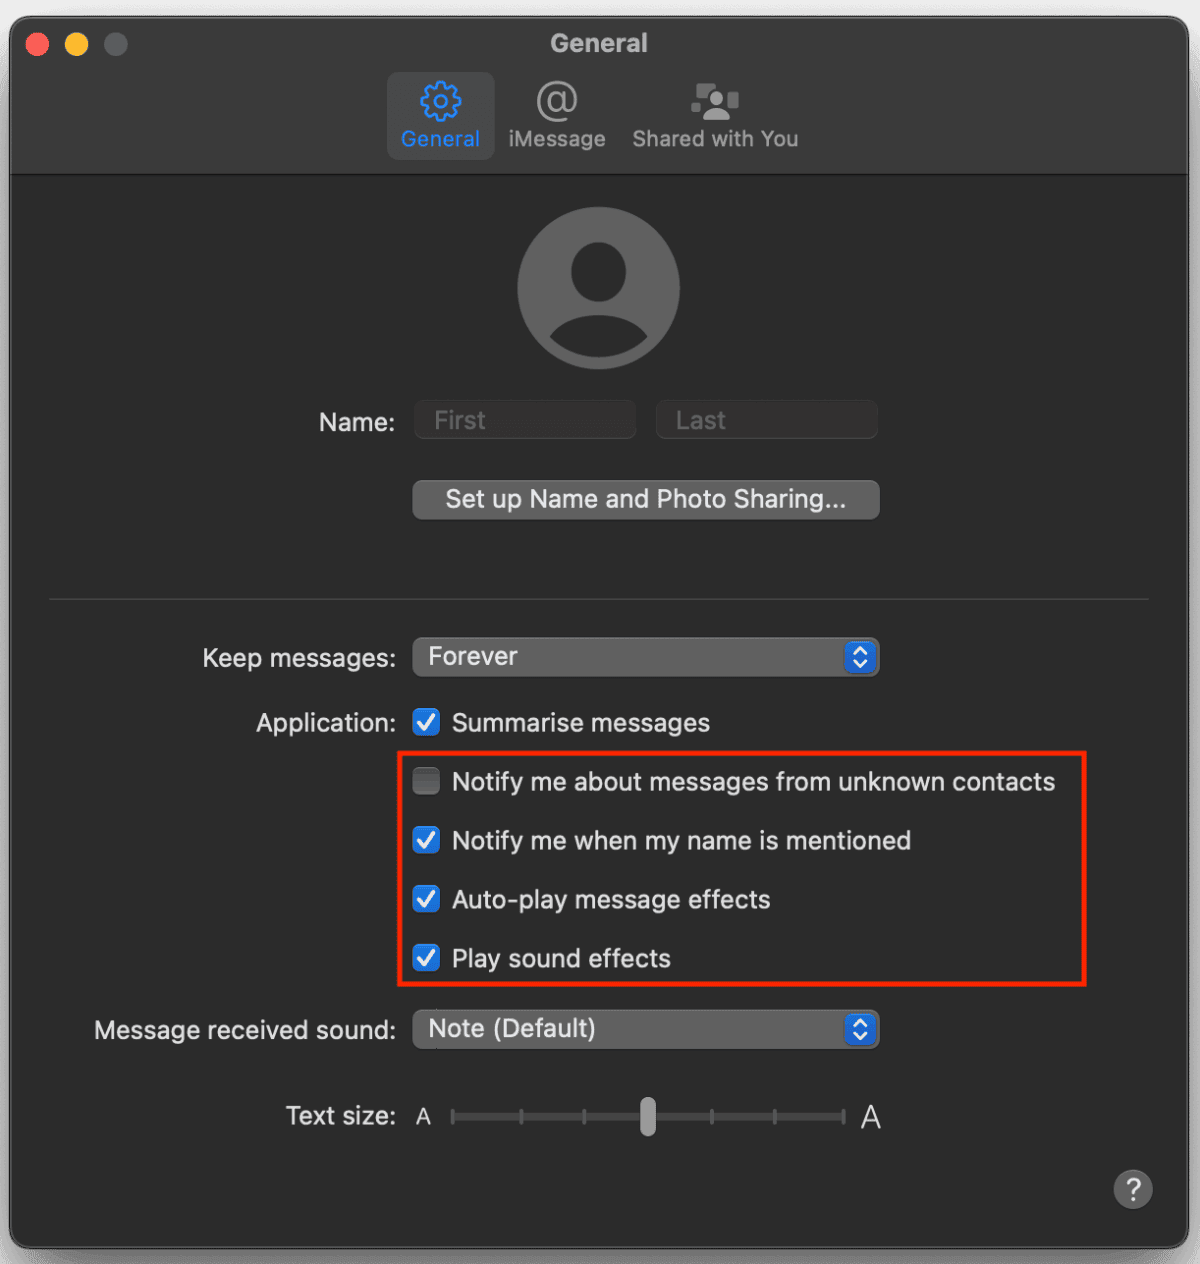Open the Message received sound dropdown
The height and width of the screenshot is (1264, 1200).
645,1029
